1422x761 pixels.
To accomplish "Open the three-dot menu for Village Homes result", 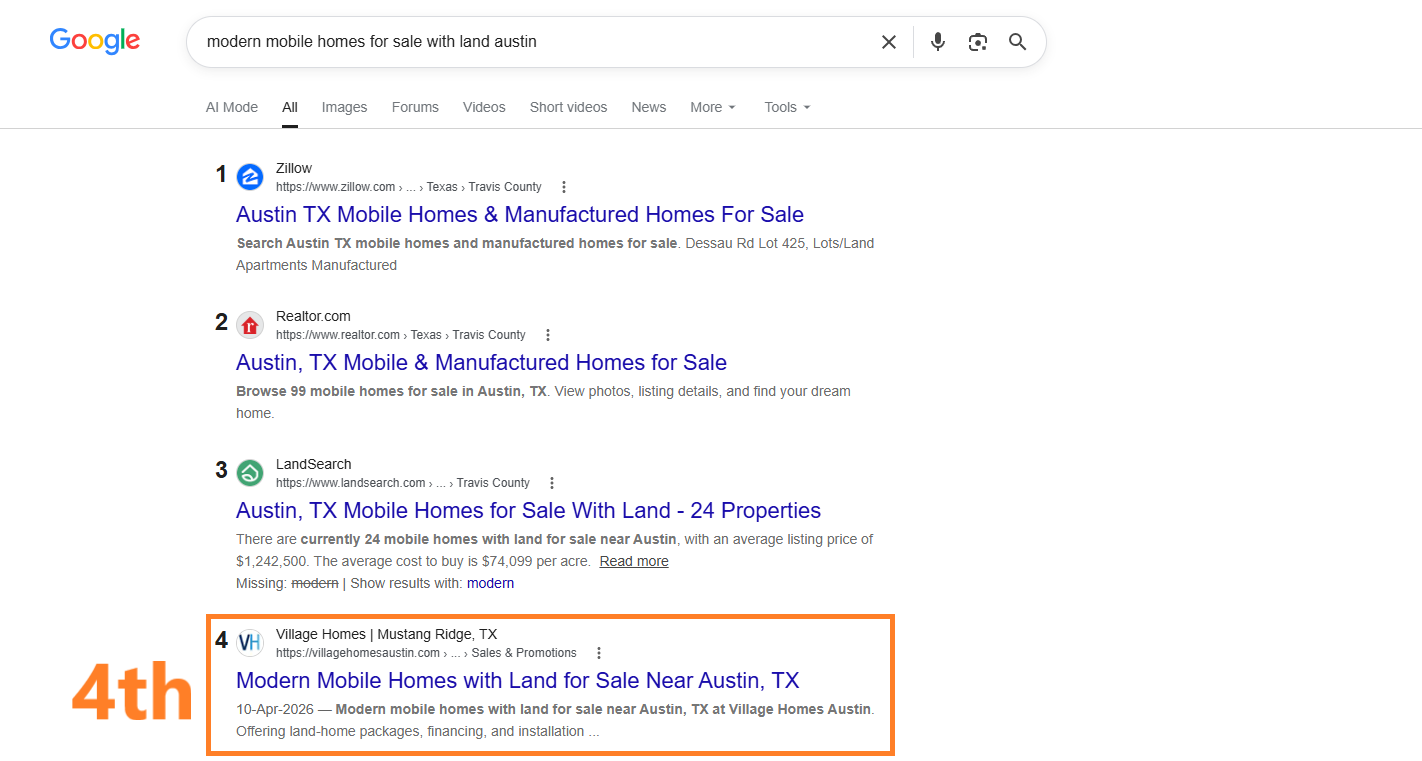I will [599, 653].
